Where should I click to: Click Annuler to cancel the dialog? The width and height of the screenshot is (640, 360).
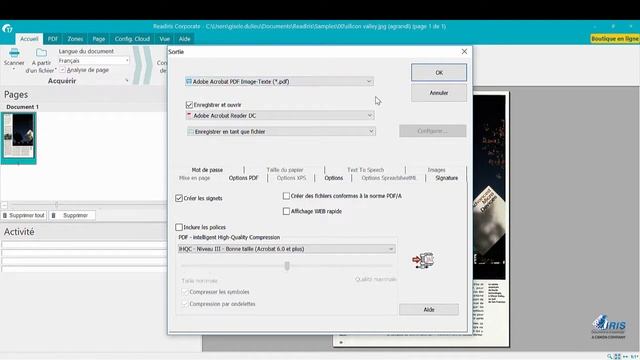click(x=439, y=93)
